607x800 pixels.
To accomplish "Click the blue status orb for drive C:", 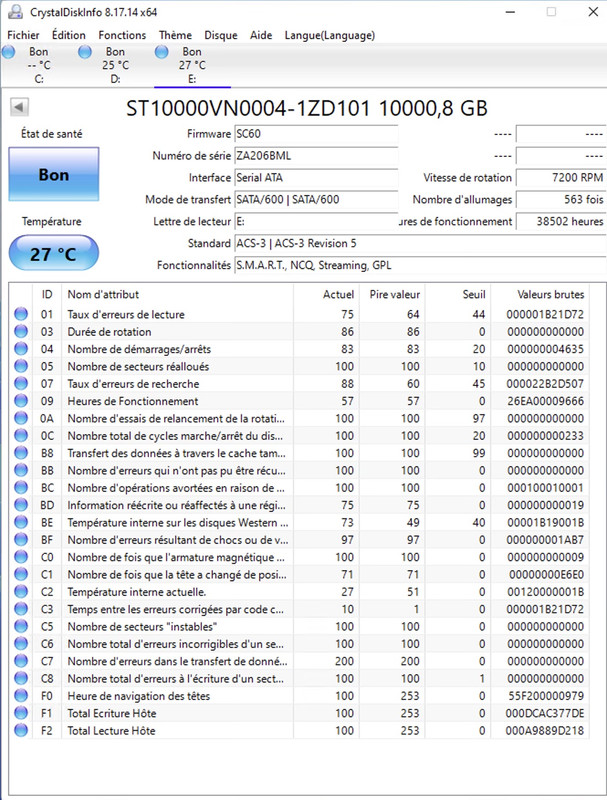I will click(9, 52).
